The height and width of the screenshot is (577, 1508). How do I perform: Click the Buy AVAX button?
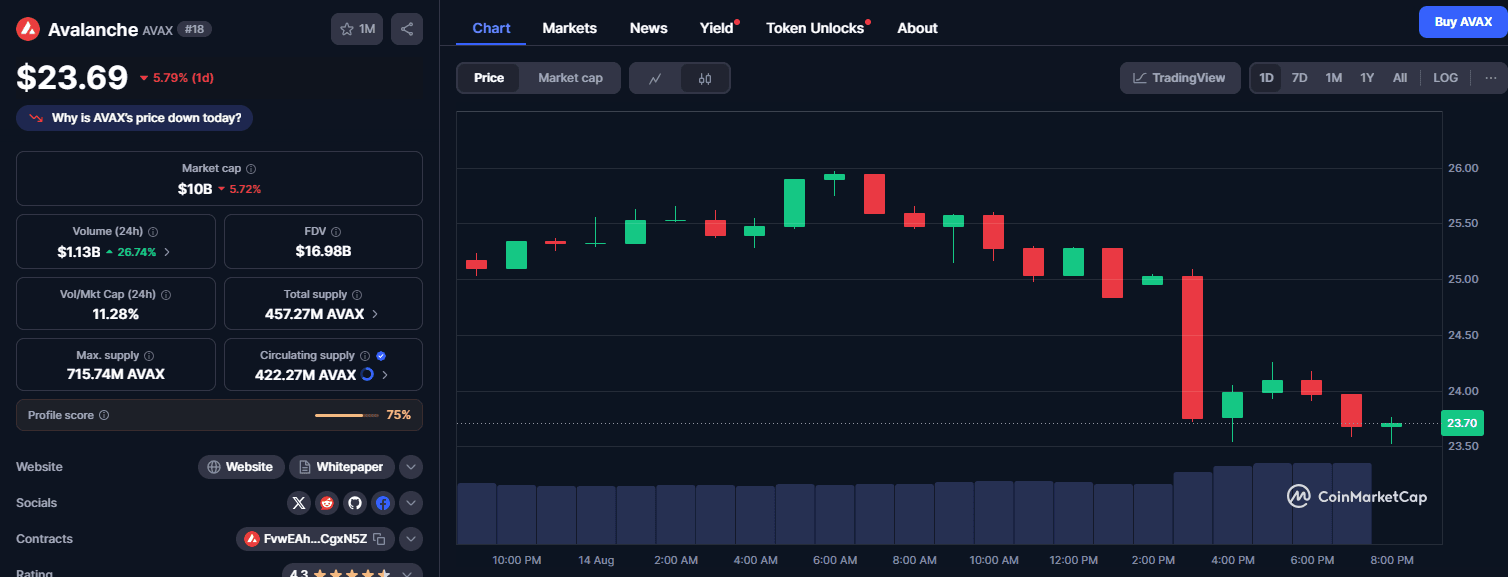point(1463,22)
